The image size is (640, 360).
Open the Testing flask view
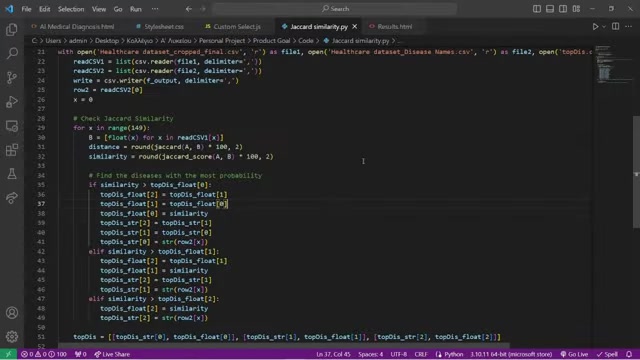click(x=12, y=174)
